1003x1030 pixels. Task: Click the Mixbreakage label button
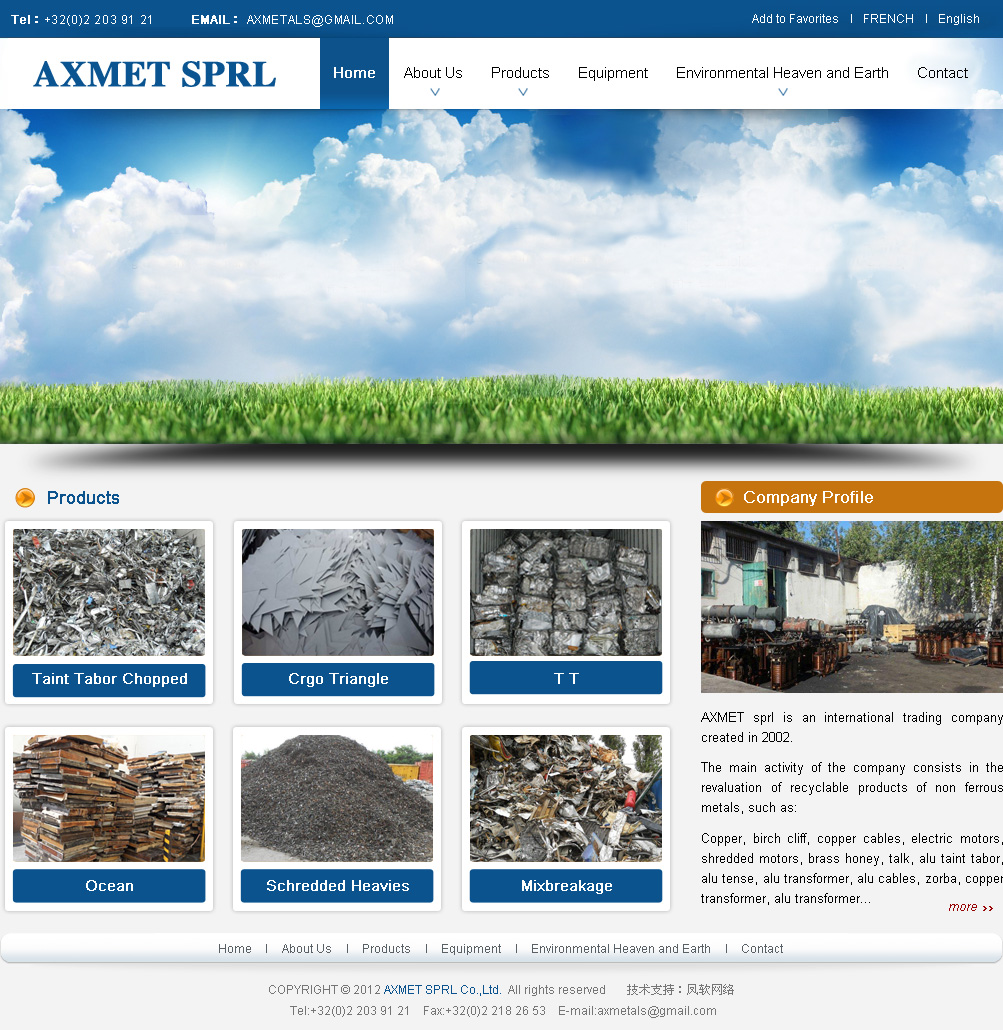566,886
